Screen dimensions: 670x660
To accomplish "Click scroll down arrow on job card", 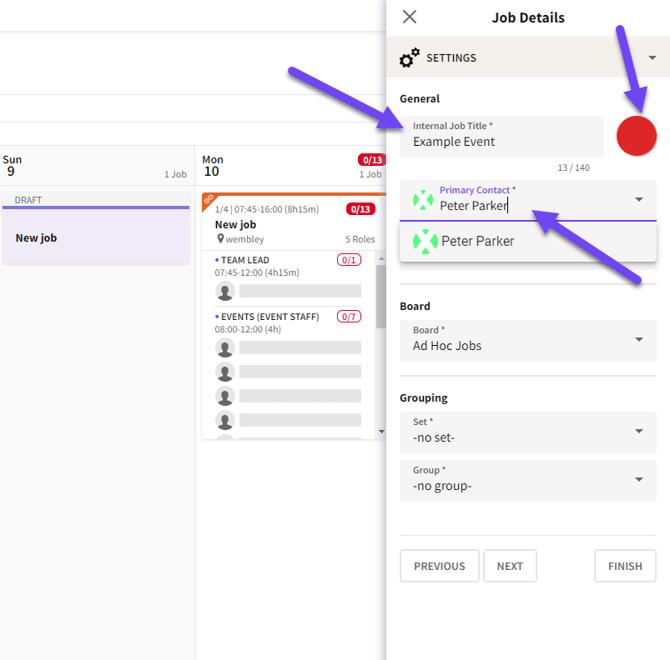I will point(381,431).
